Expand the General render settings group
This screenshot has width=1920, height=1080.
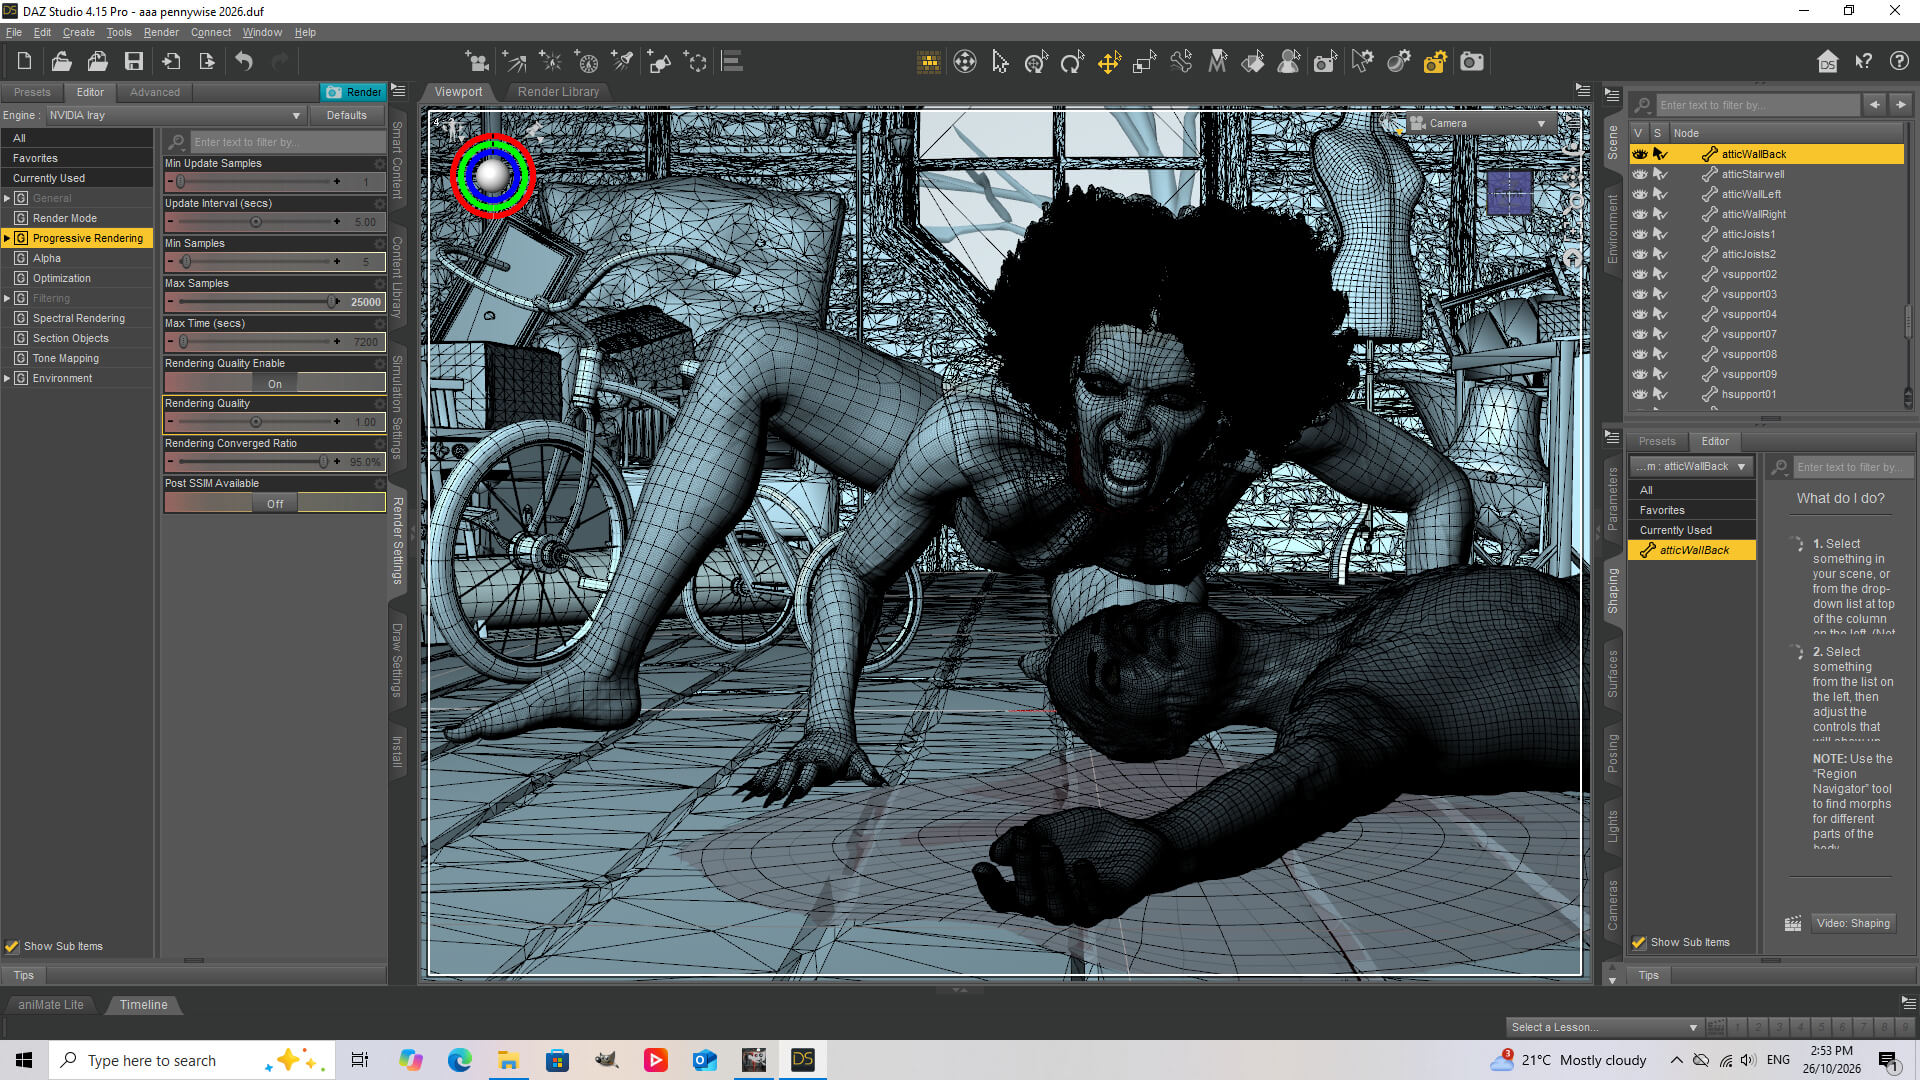tap(7, 198)
